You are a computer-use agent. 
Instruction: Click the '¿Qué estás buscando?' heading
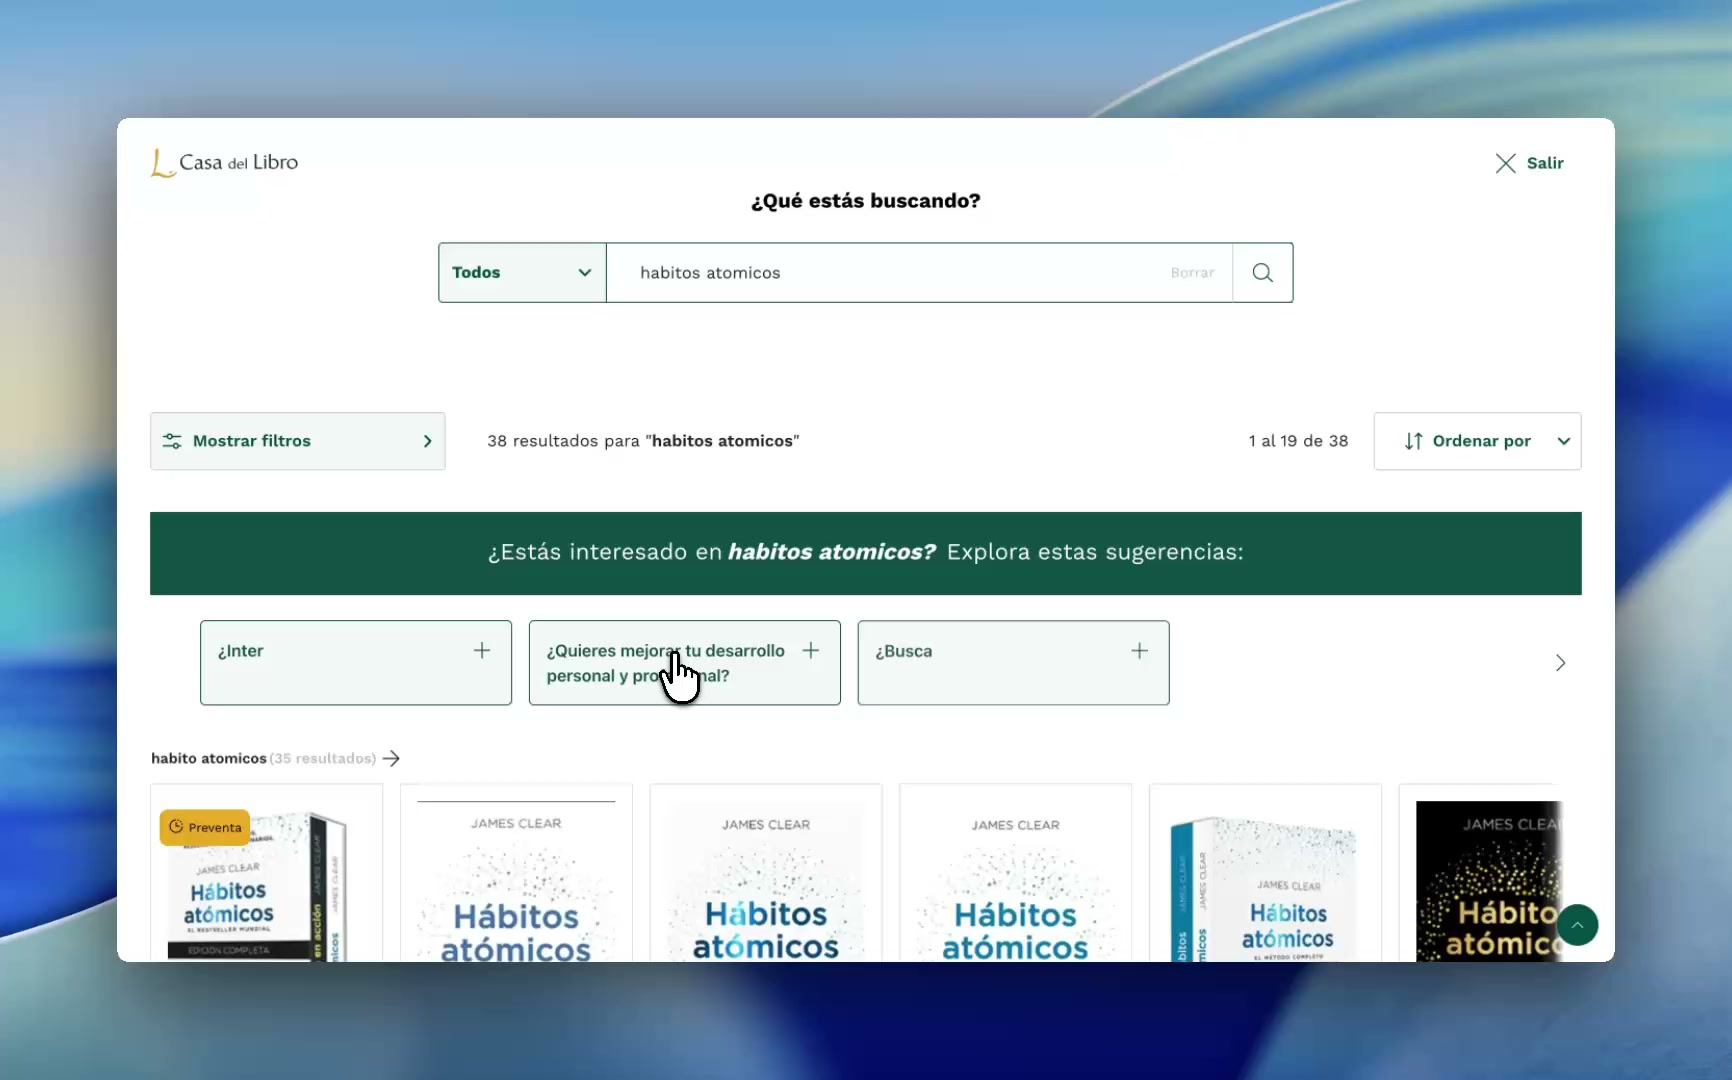point(866,201)
